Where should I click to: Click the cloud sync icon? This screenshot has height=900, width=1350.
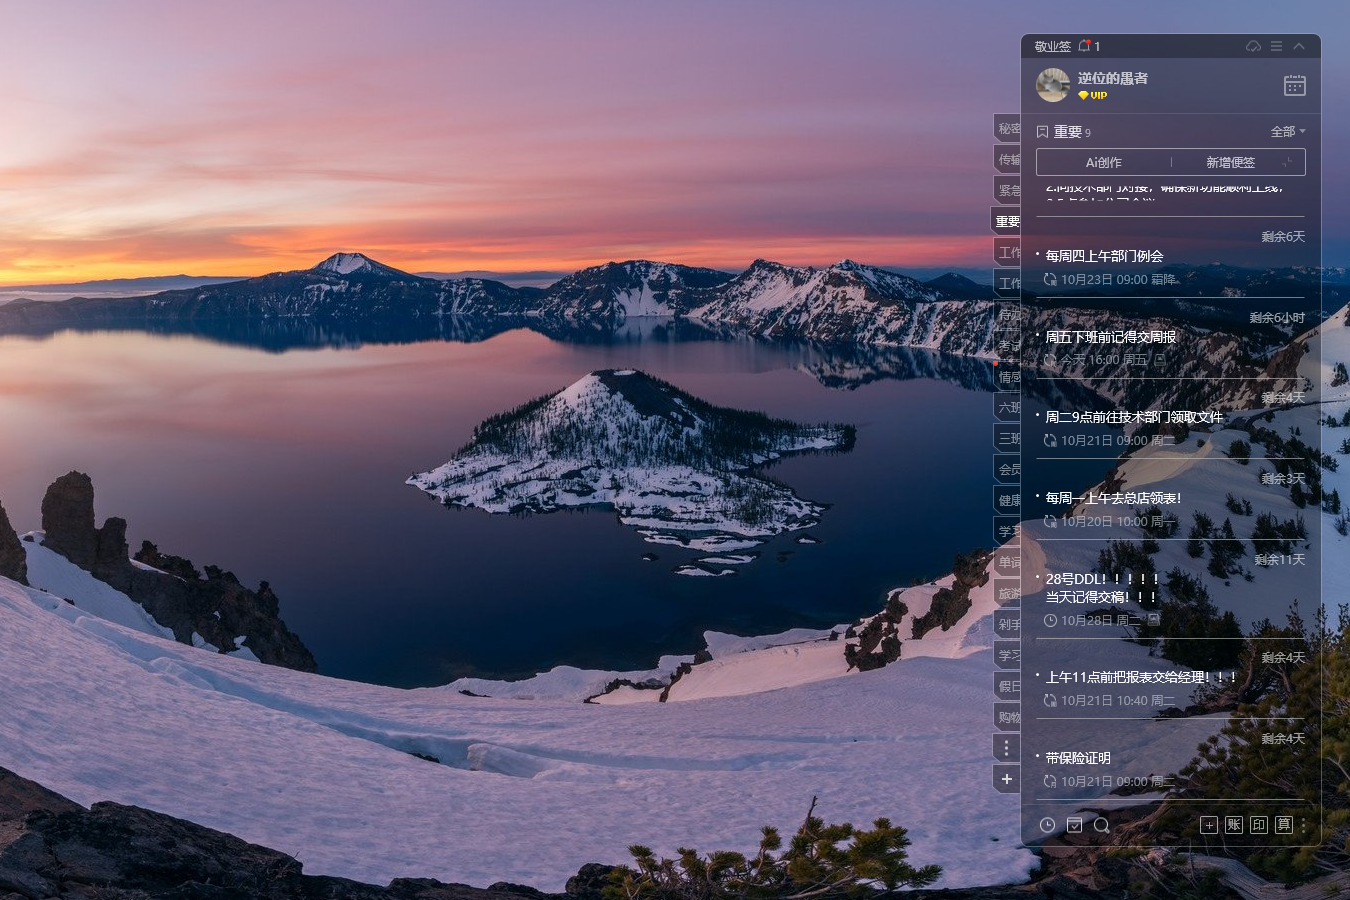click(1253, 46)
